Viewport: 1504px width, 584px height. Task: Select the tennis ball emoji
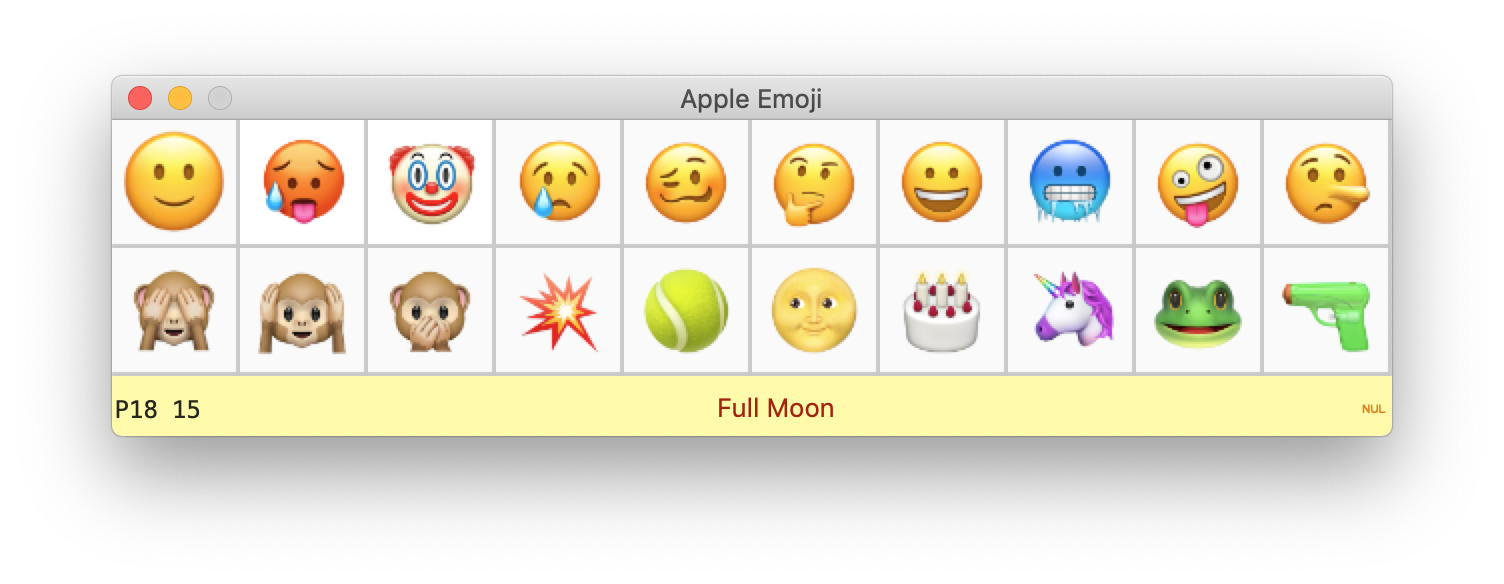[x=686, y=310]
